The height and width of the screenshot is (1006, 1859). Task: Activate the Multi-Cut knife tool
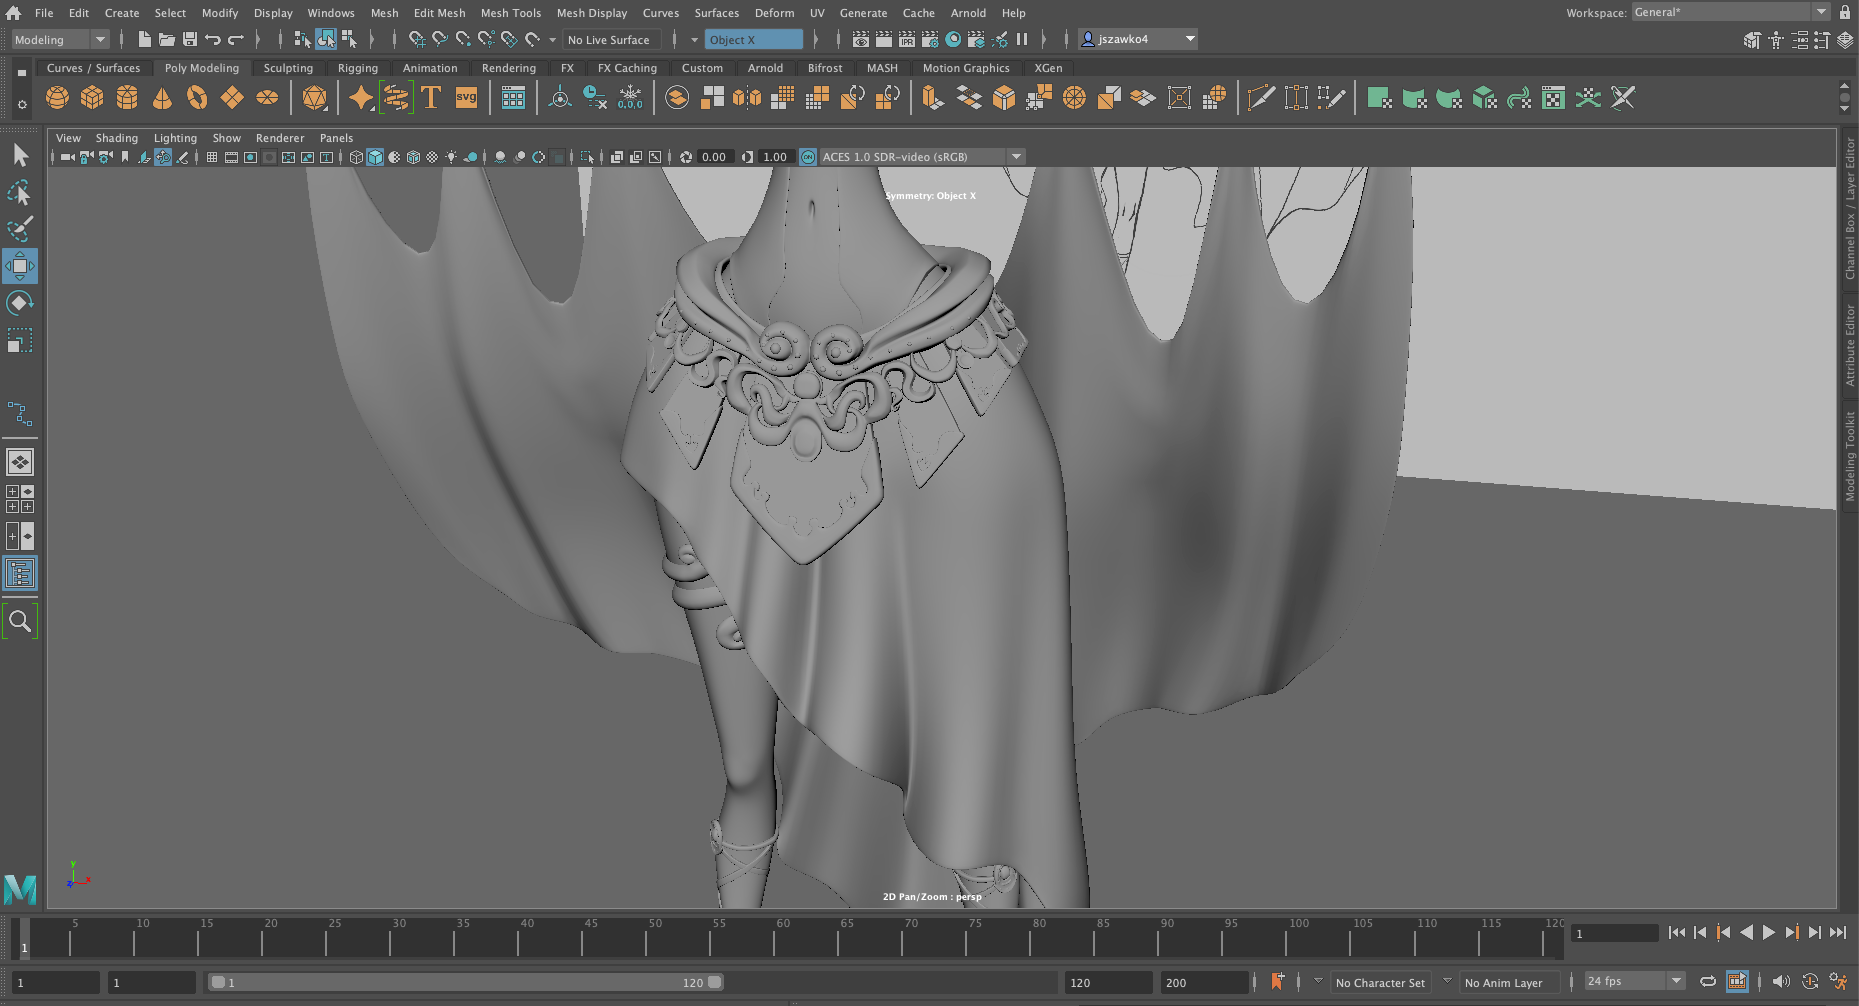point(1261,98)
